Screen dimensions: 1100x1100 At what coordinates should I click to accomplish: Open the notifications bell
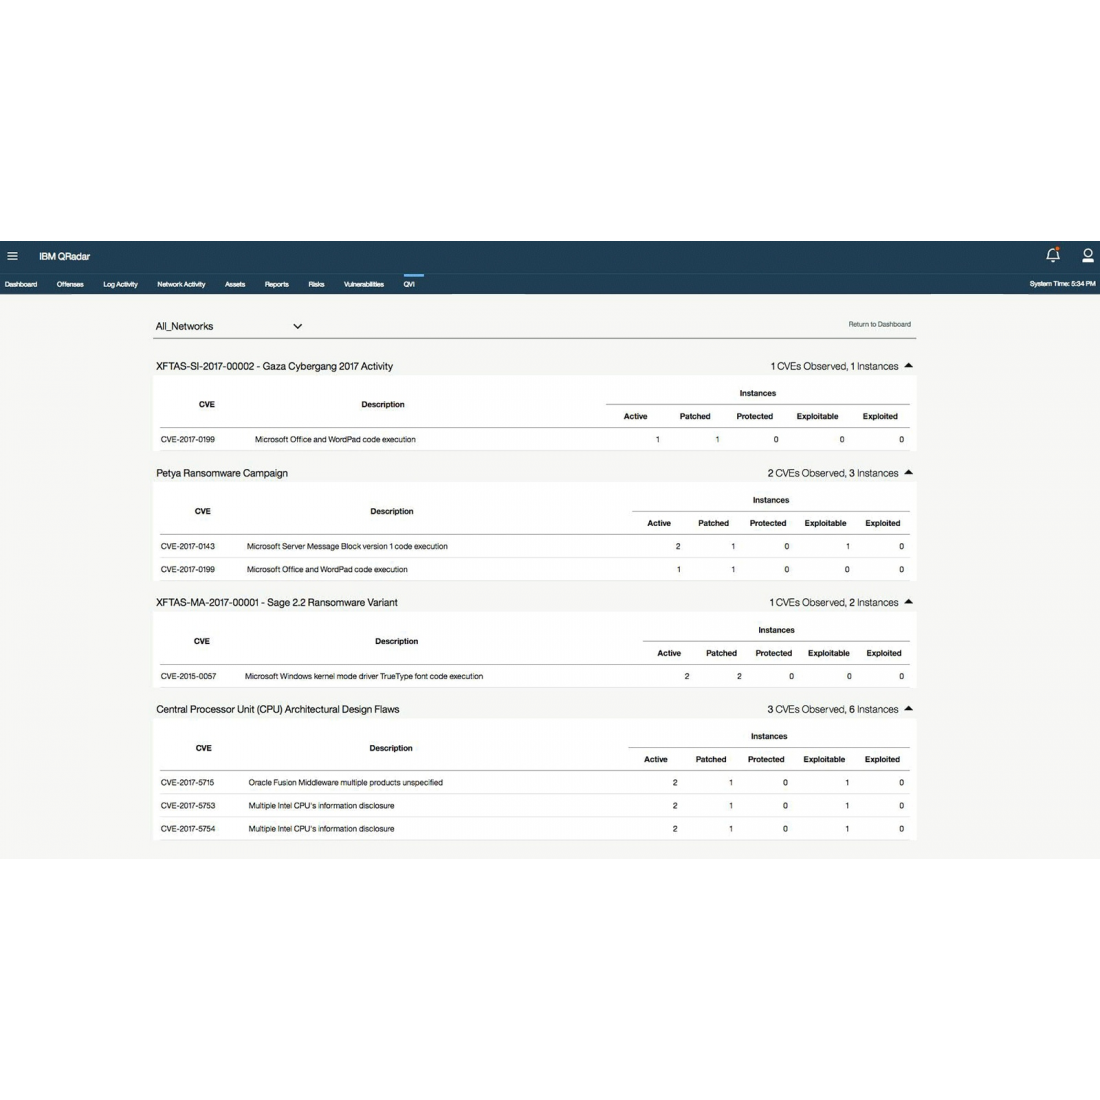pyautogui.click(x=1052, y=256)
